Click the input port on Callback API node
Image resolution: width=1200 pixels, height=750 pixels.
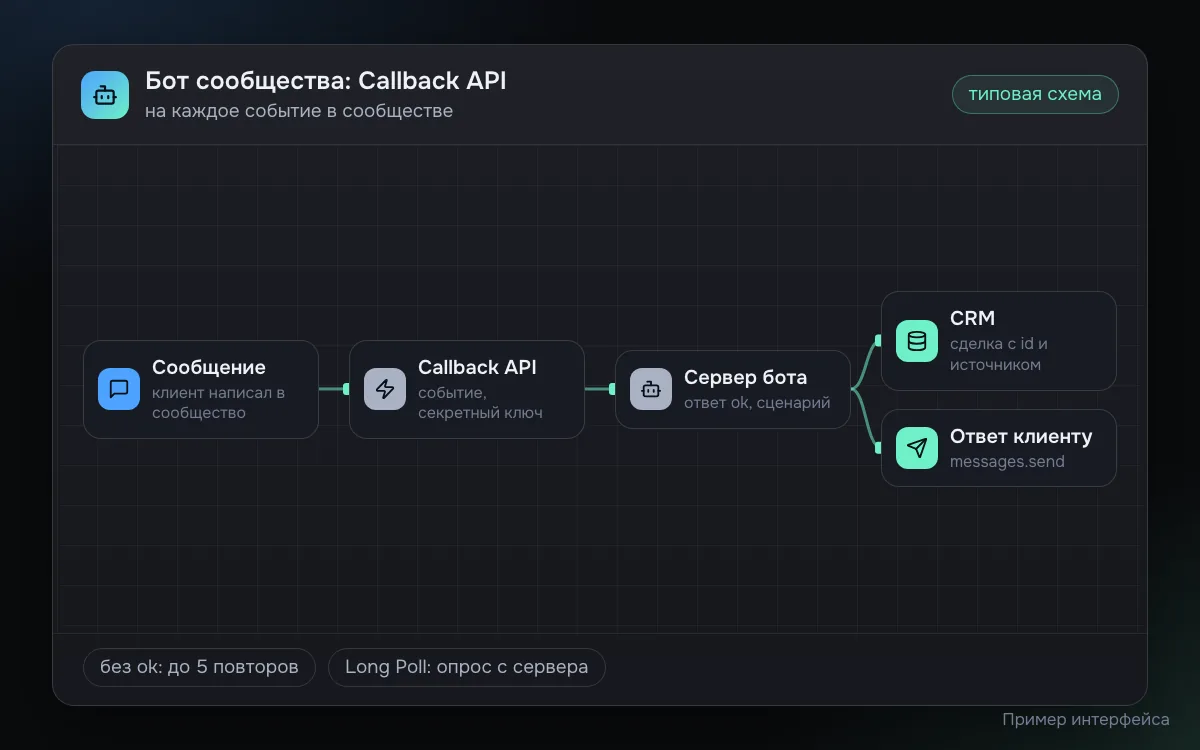(346, 389)
